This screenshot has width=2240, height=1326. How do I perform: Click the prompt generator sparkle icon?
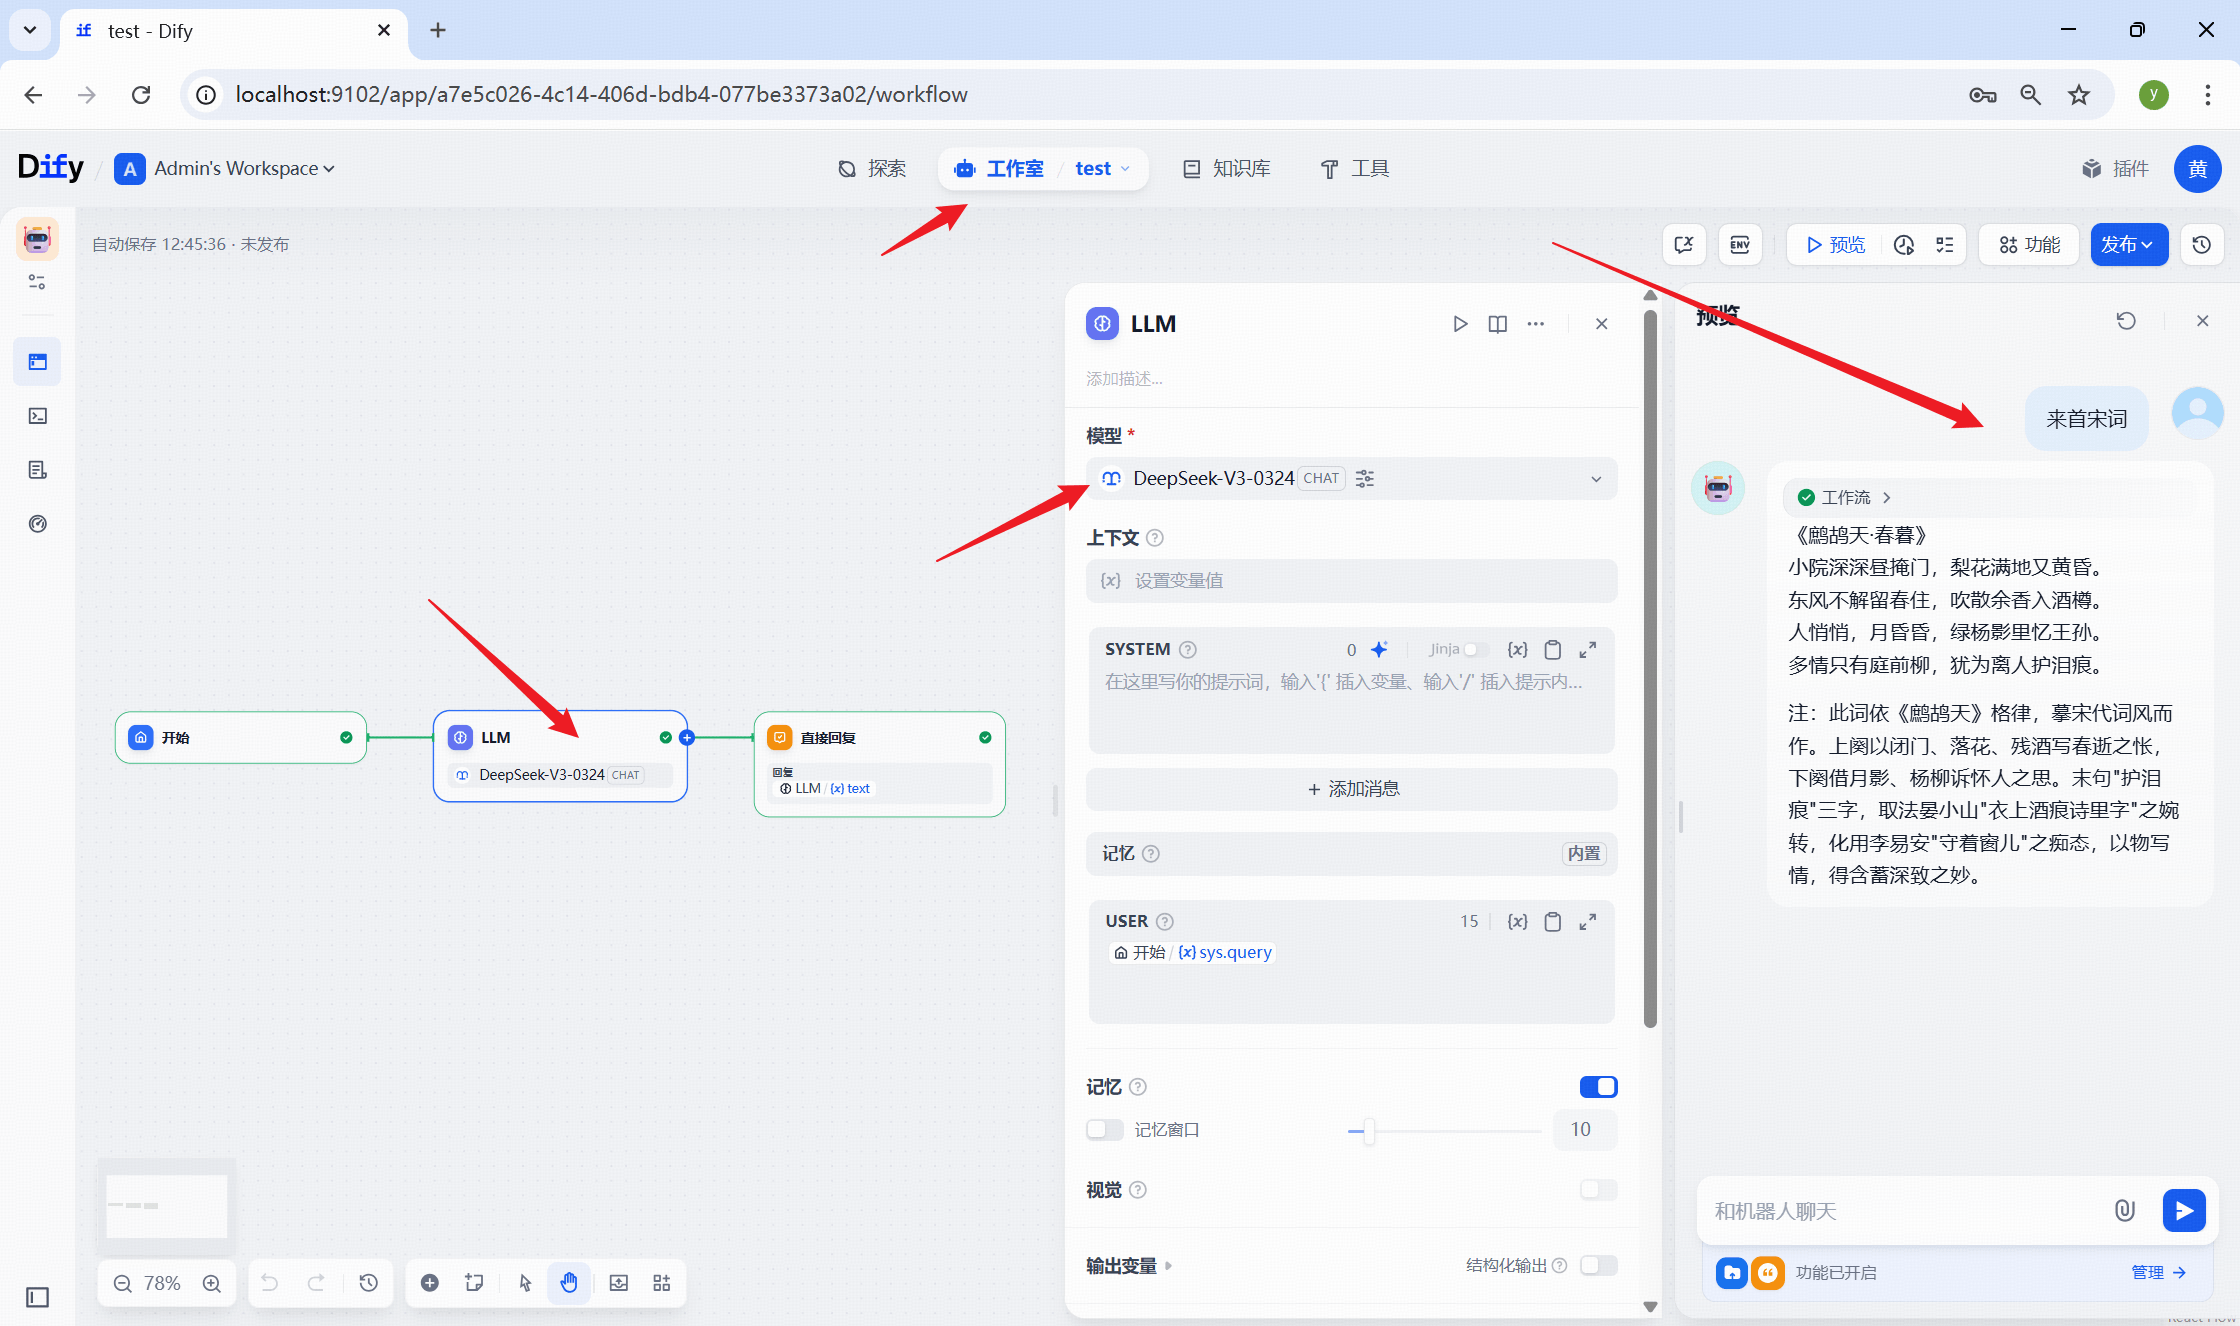click(x=1379, y=650)
